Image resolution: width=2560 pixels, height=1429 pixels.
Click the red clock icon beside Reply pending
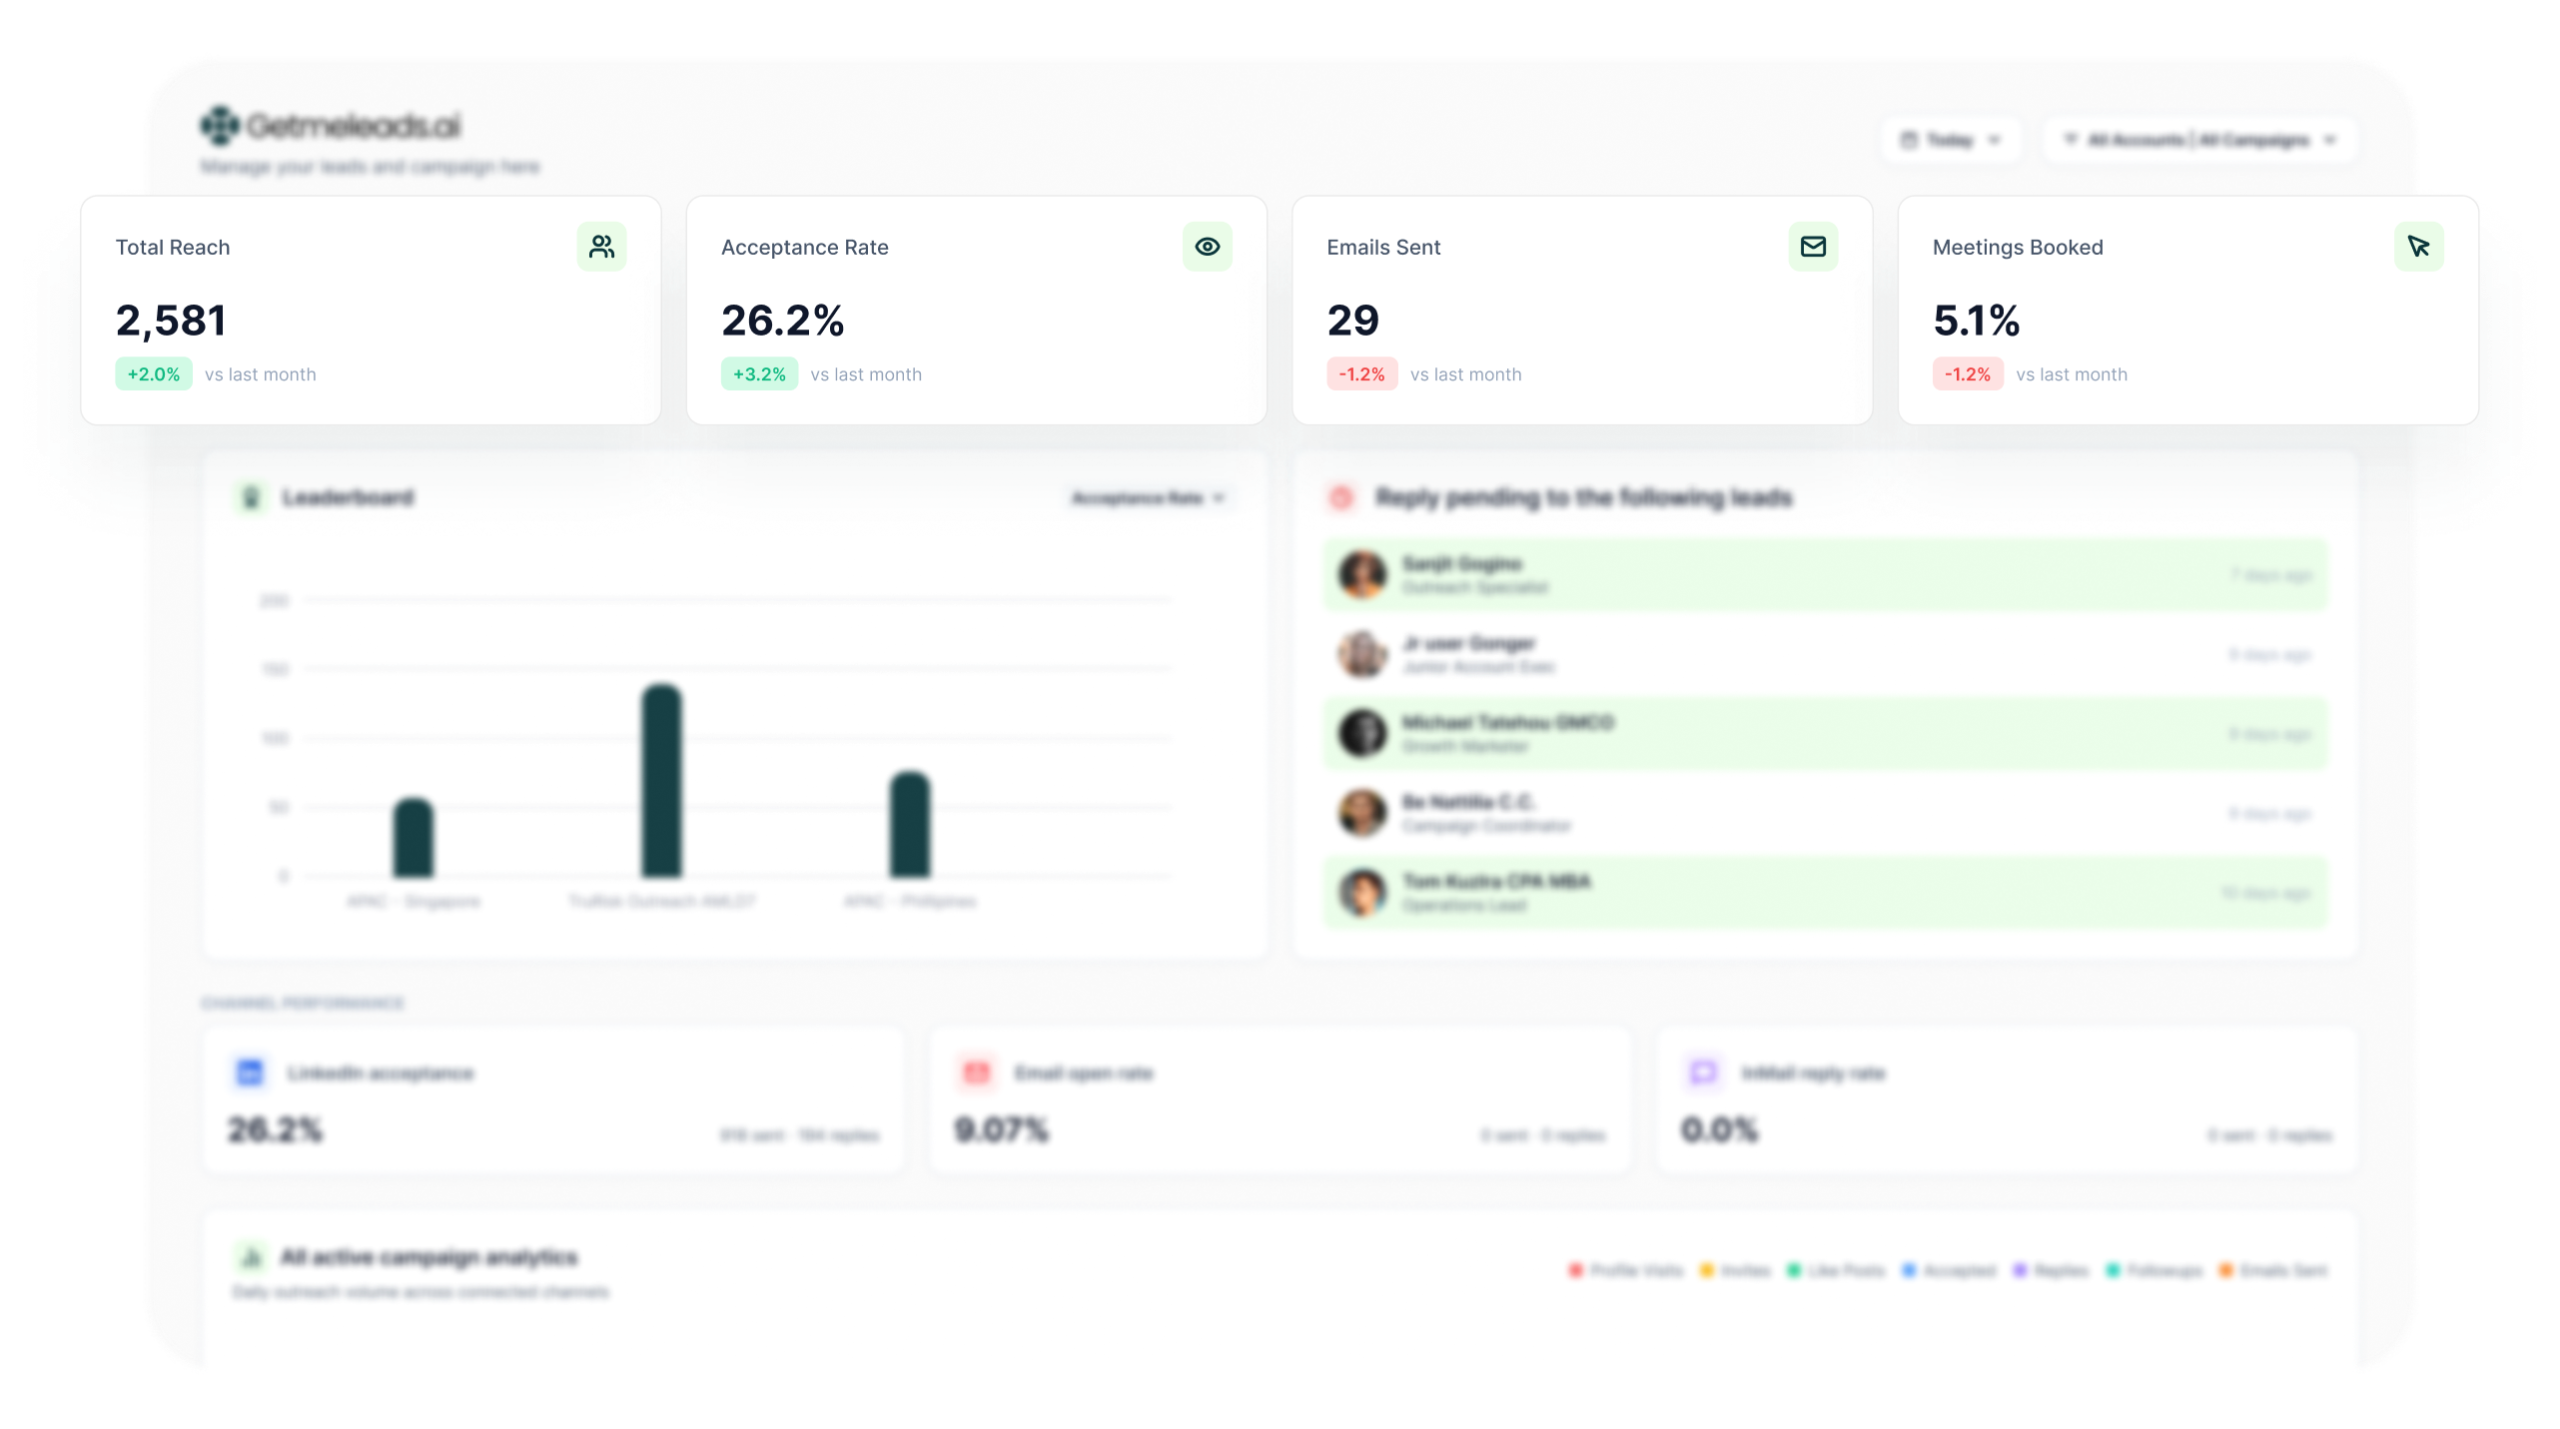coord(1342,497)
